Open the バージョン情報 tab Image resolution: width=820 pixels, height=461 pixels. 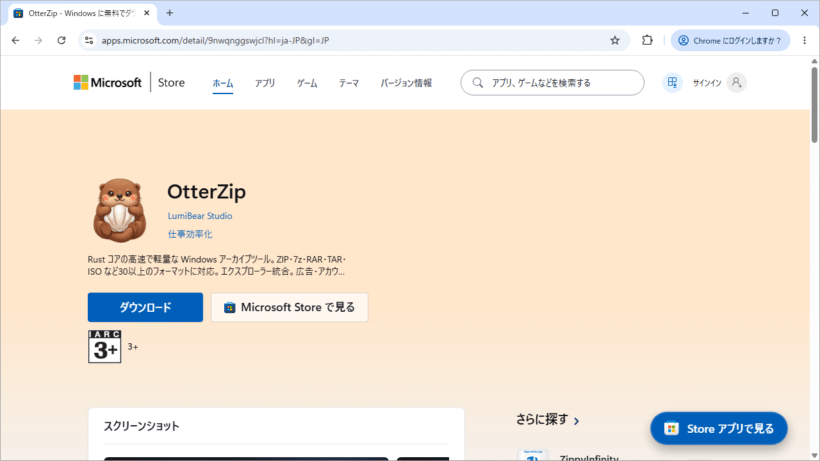(406, 83)
